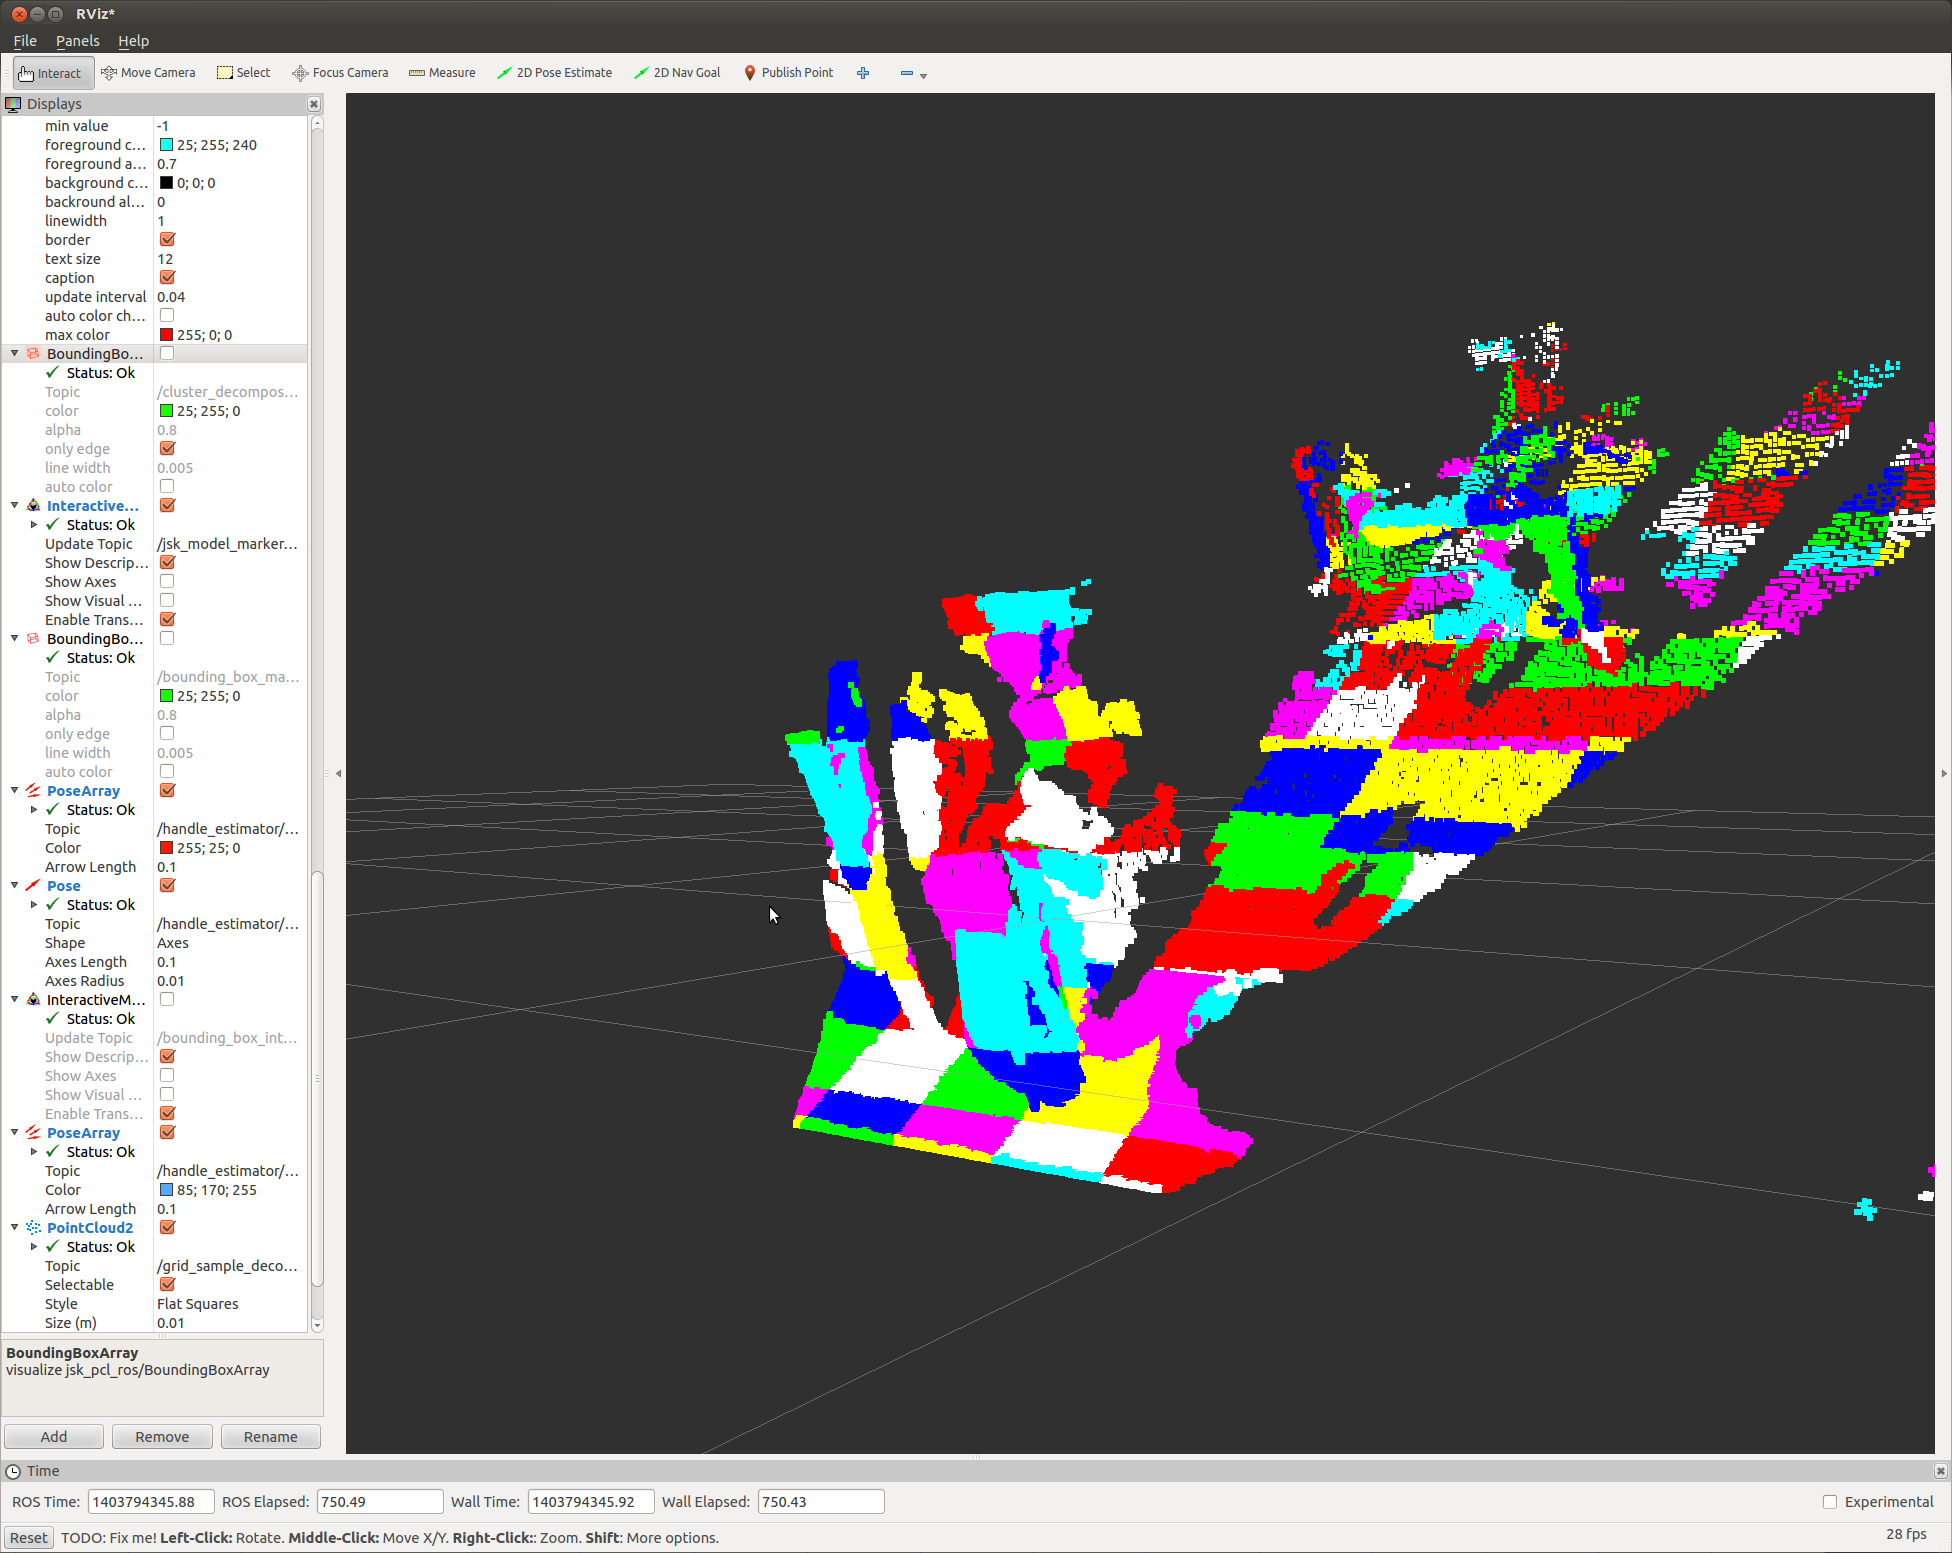Expand Status under Pose
1952x1553 pixels.
33,905
